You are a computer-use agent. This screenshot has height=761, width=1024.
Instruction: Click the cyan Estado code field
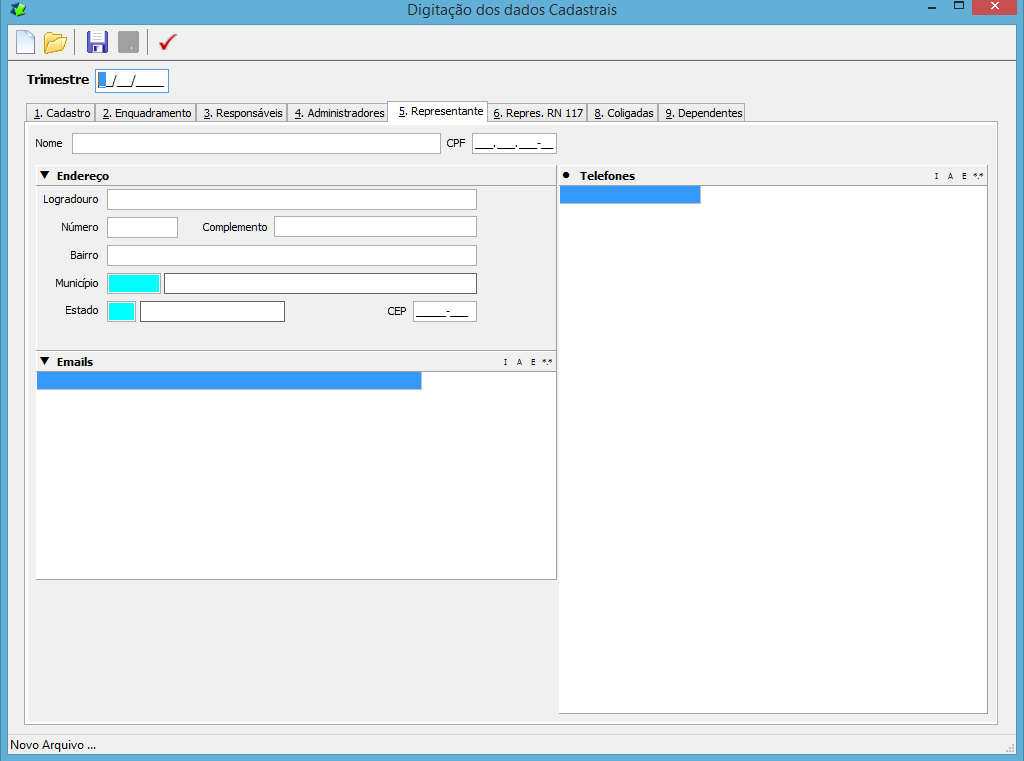tap(121, 311)
